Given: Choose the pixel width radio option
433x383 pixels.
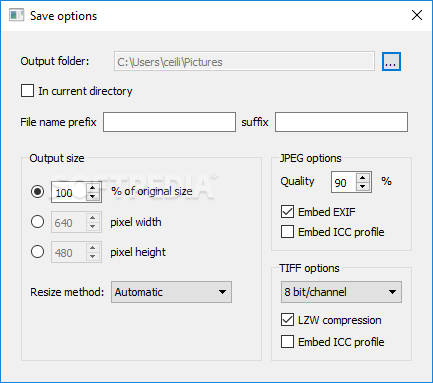Looking at the screenshot, I should pos(37,222).
